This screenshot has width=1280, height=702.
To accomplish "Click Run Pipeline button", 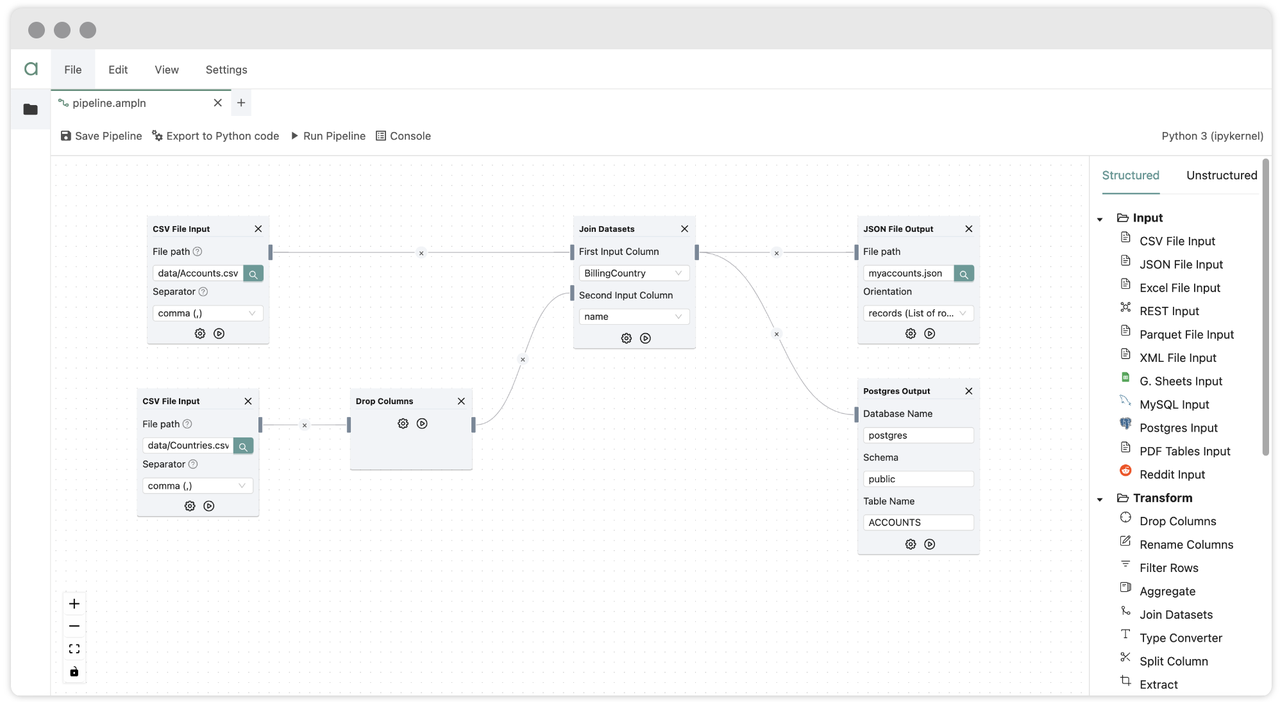I will (328, 136).
